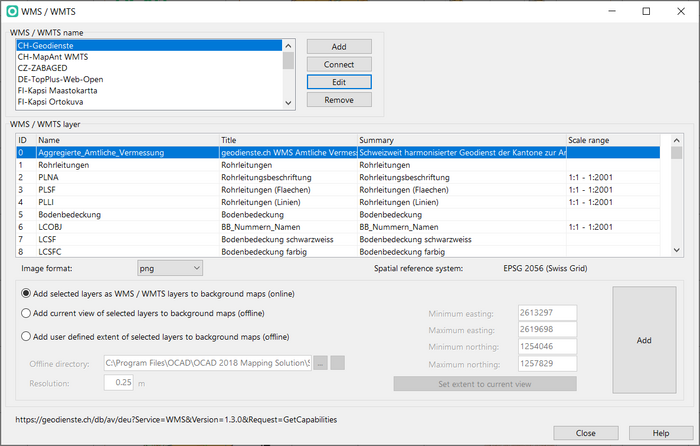Select 'Add user defined extent' offline option
Image resolution: width=700 pixels, height=446 pixels.
26,337
